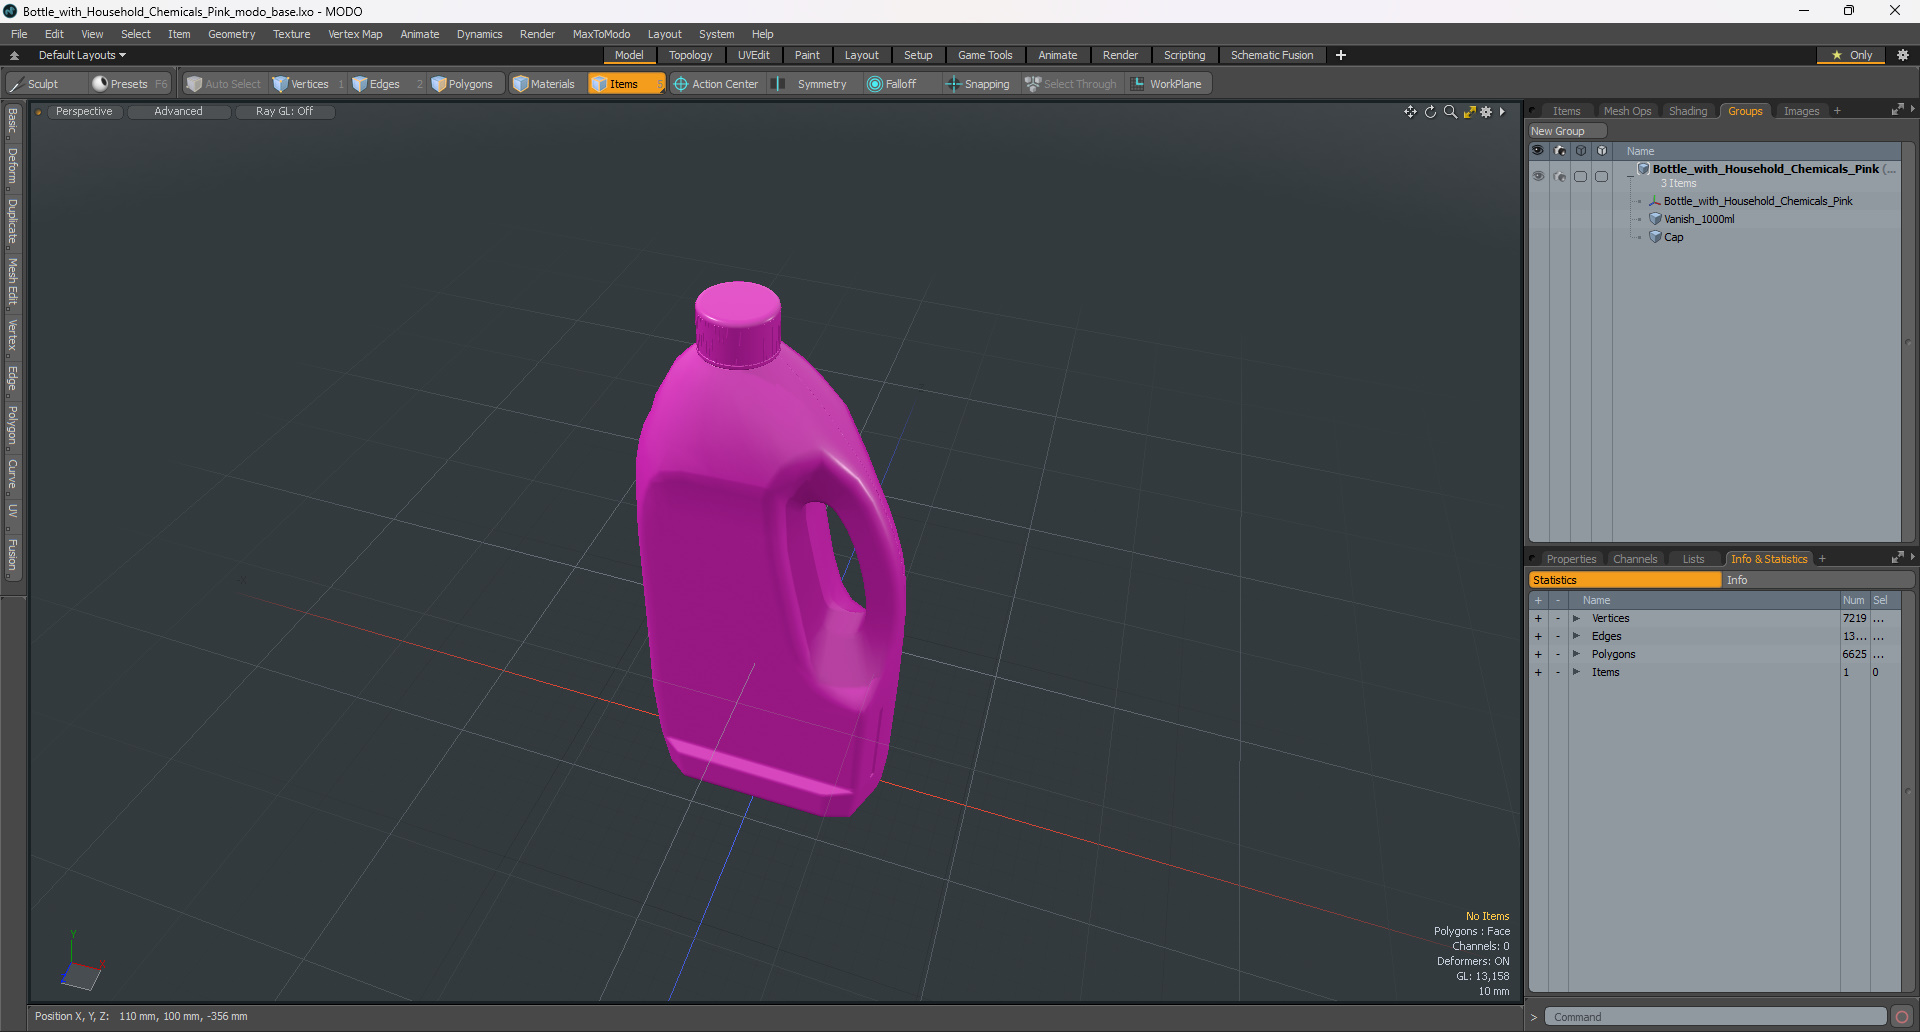The width and height of the screenshot is (1920, 1032).
Task: Click the mesh icon of Vanish_1000ml
Action: click(x=1655, y=219)
